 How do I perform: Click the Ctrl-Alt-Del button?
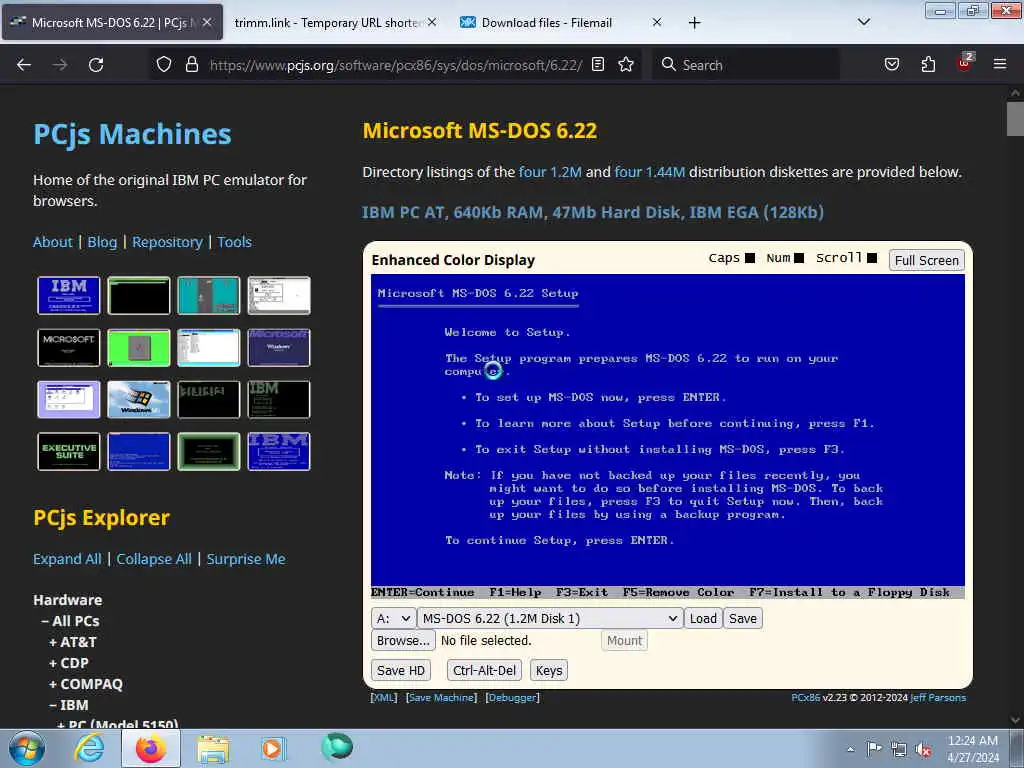485,671
